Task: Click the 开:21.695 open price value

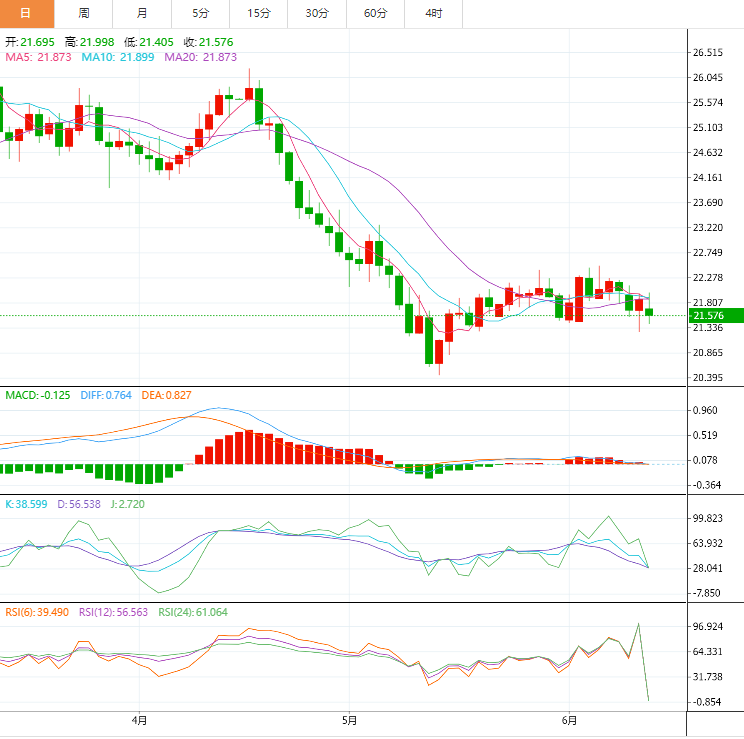Action: pyautogui.click(x=30, y=42)
